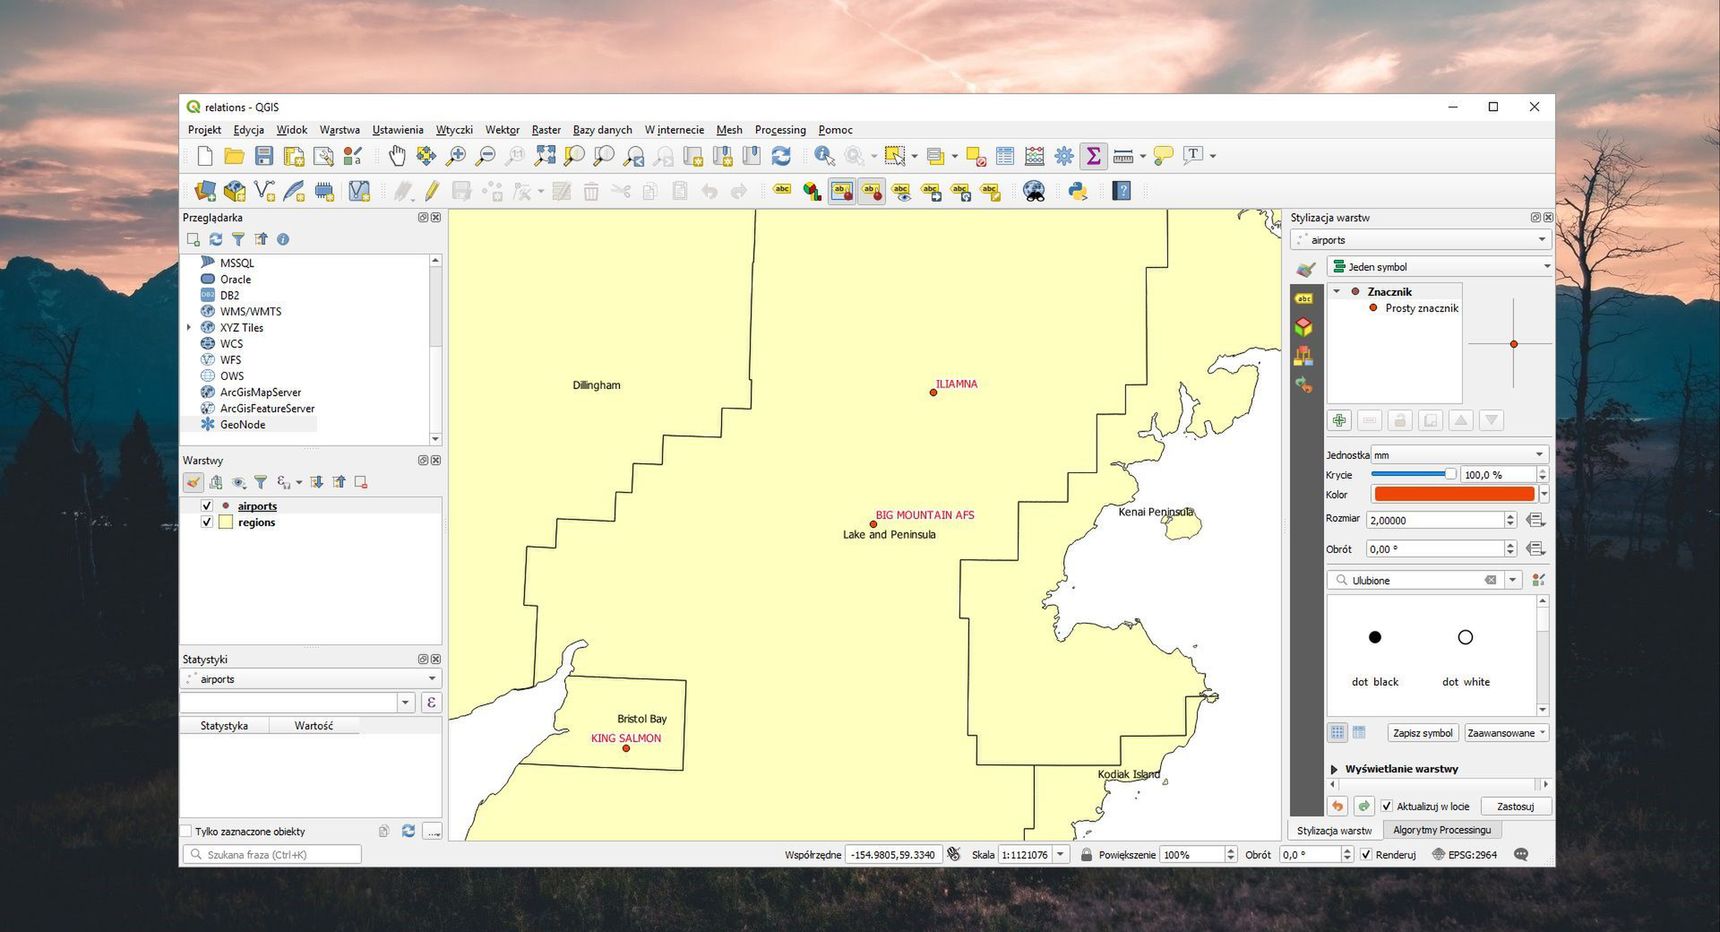Click the Zoom Full extent icon
This screenshot has height=932, width=1720.
[545, 156]
